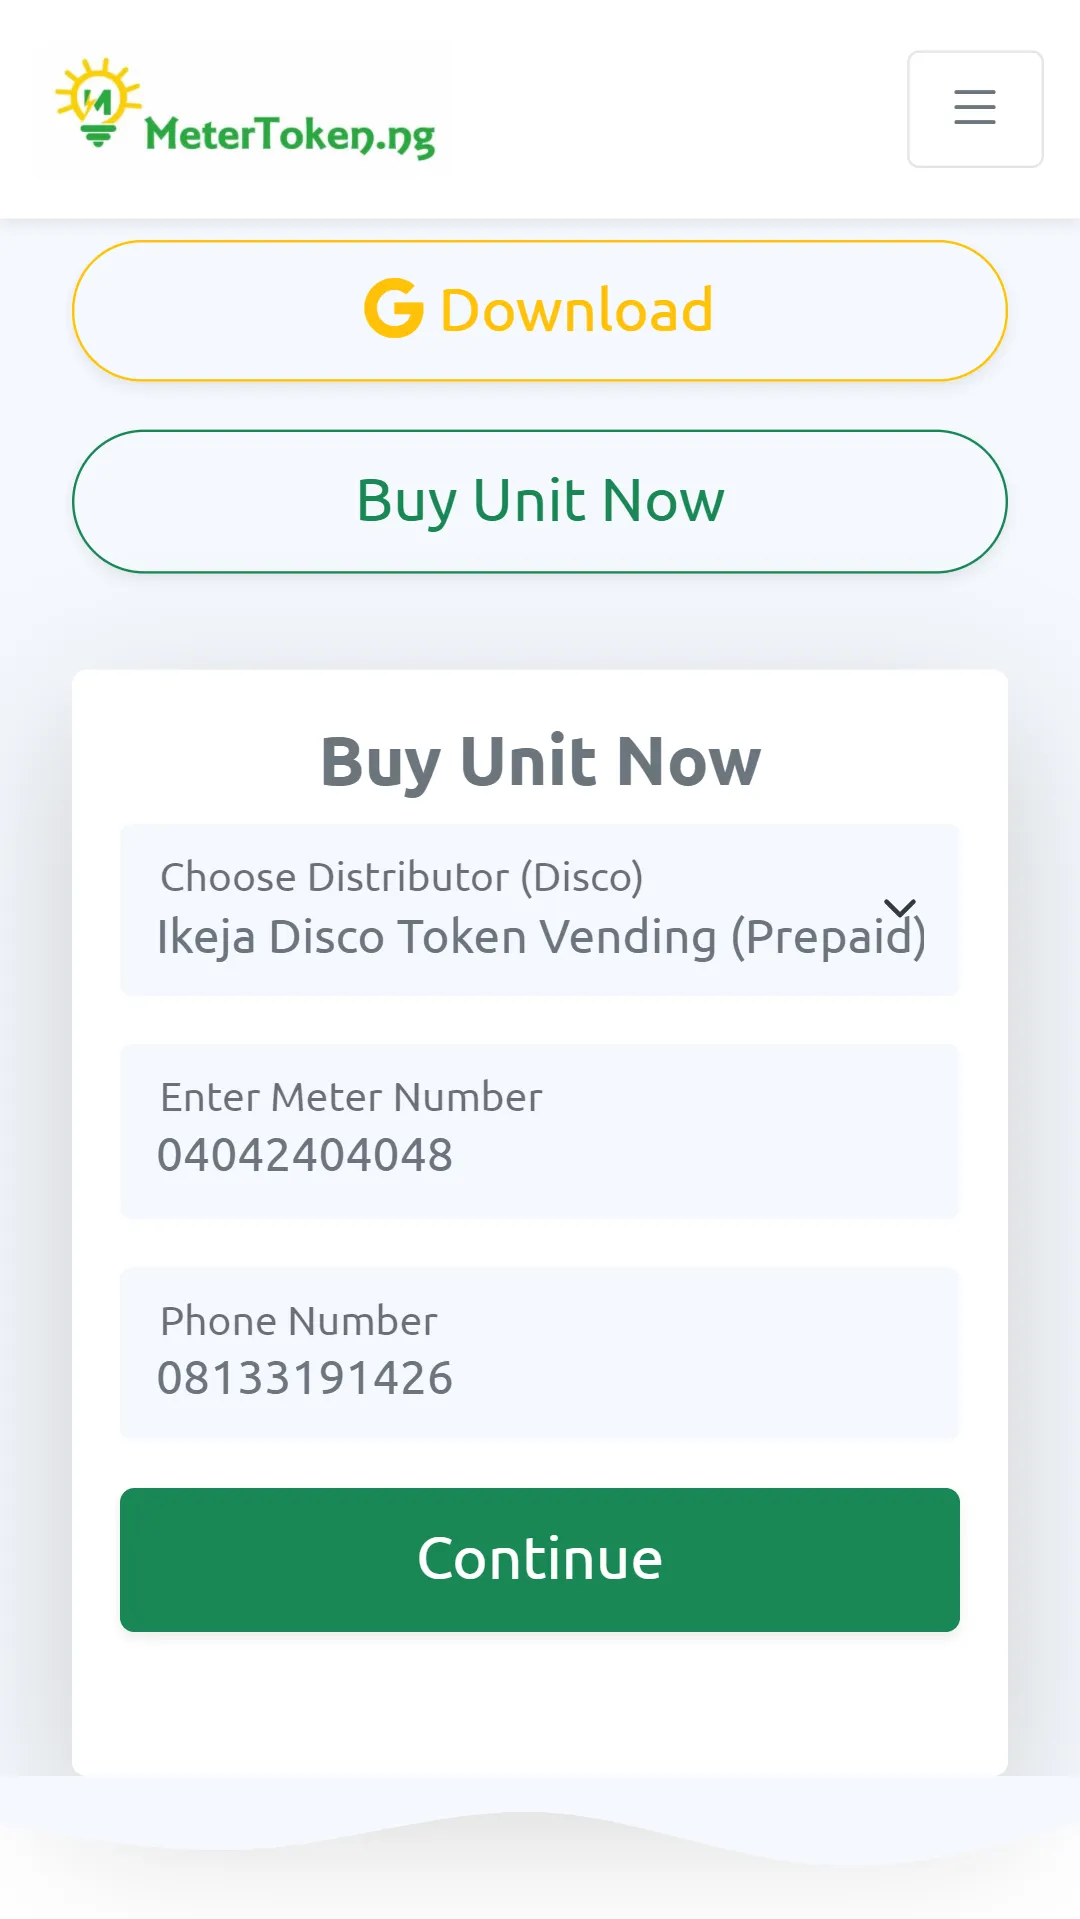Viewport: 1080px width, 1919px height.
Task: Submit the form with Continue button
Action: 540,1560
